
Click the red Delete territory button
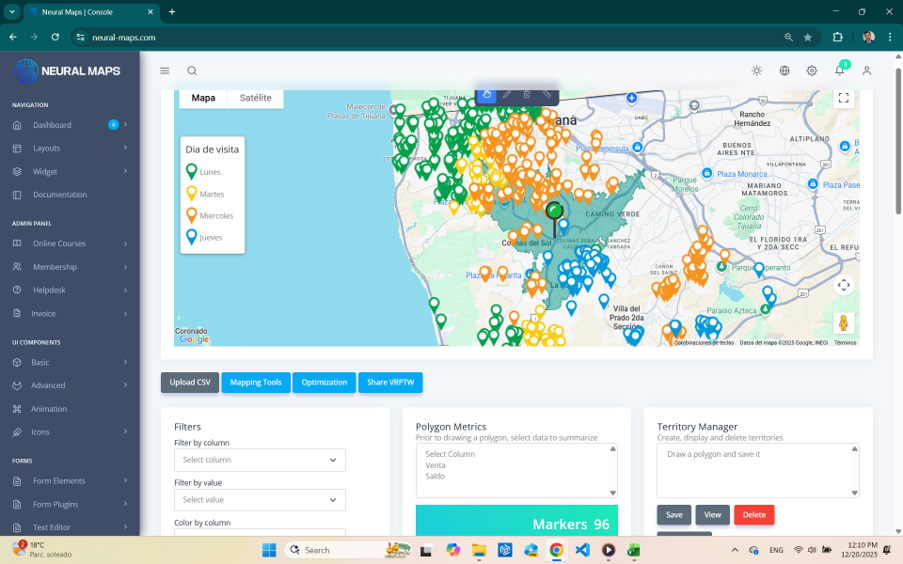click(x=754, y=515)
